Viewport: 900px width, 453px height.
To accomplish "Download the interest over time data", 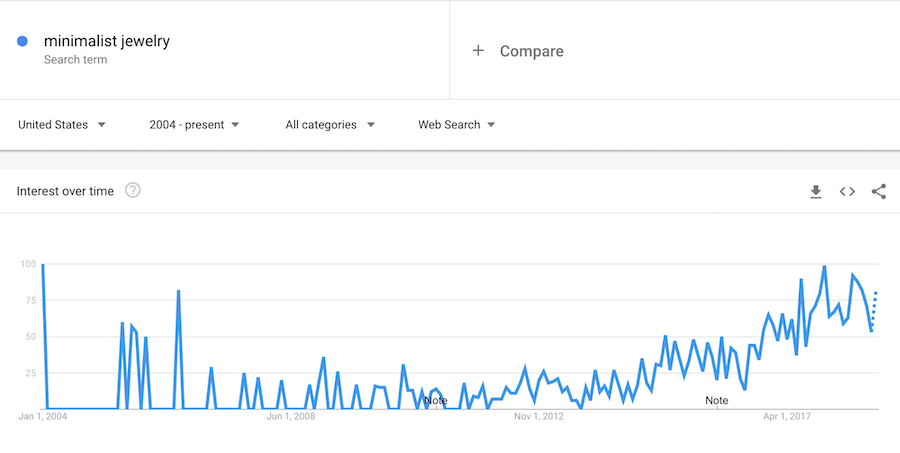I will click(x=816, y=191).
